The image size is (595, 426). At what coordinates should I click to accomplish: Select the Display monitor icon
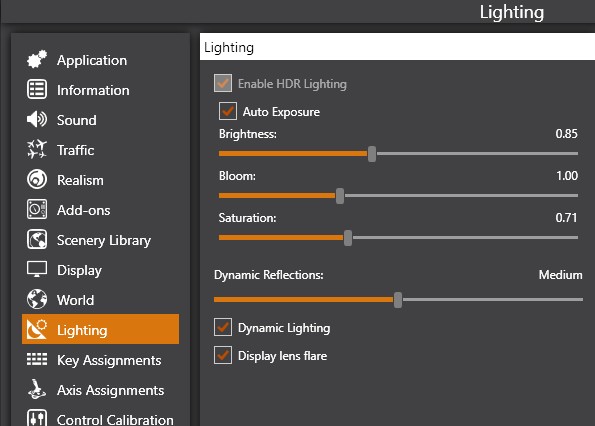37,269
